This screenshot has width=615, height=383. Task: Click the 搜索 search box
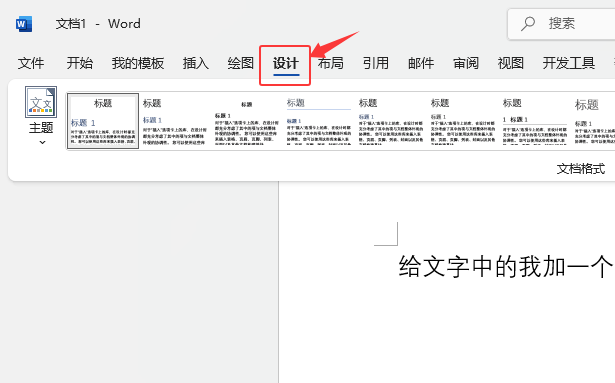tap(562, 24)
